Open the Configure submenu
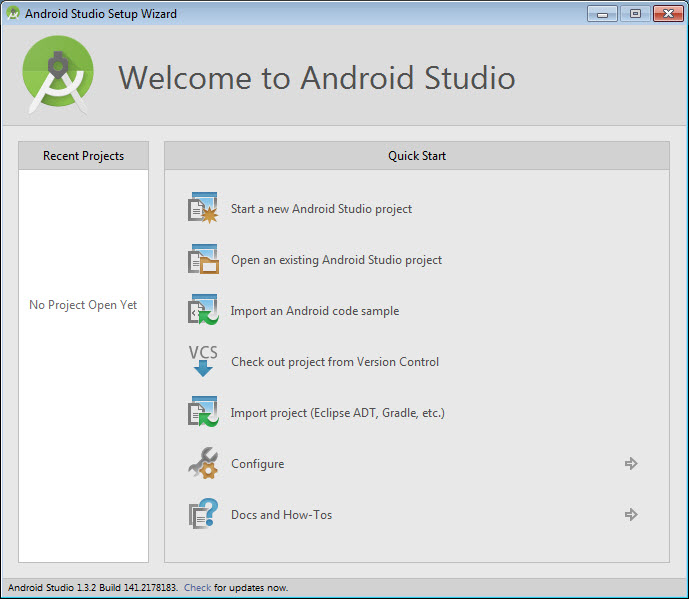Image resolution: width=689 pixels, height=599 pixels. [257, 464]
